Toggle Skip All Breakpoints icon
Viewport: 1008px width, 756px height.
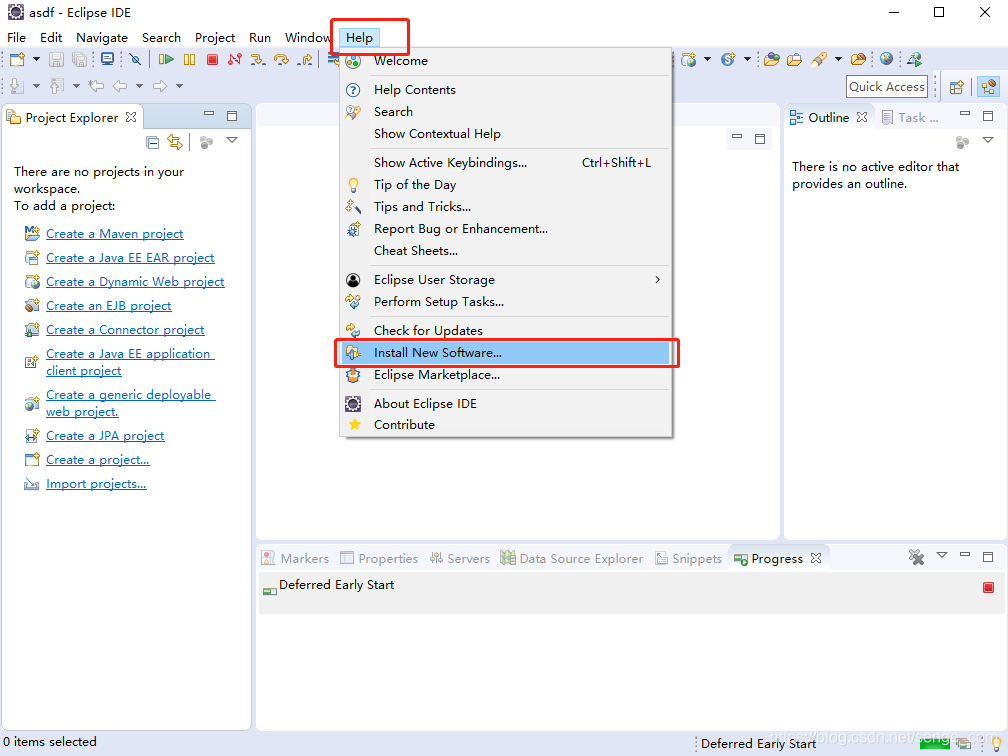point(135,59)
